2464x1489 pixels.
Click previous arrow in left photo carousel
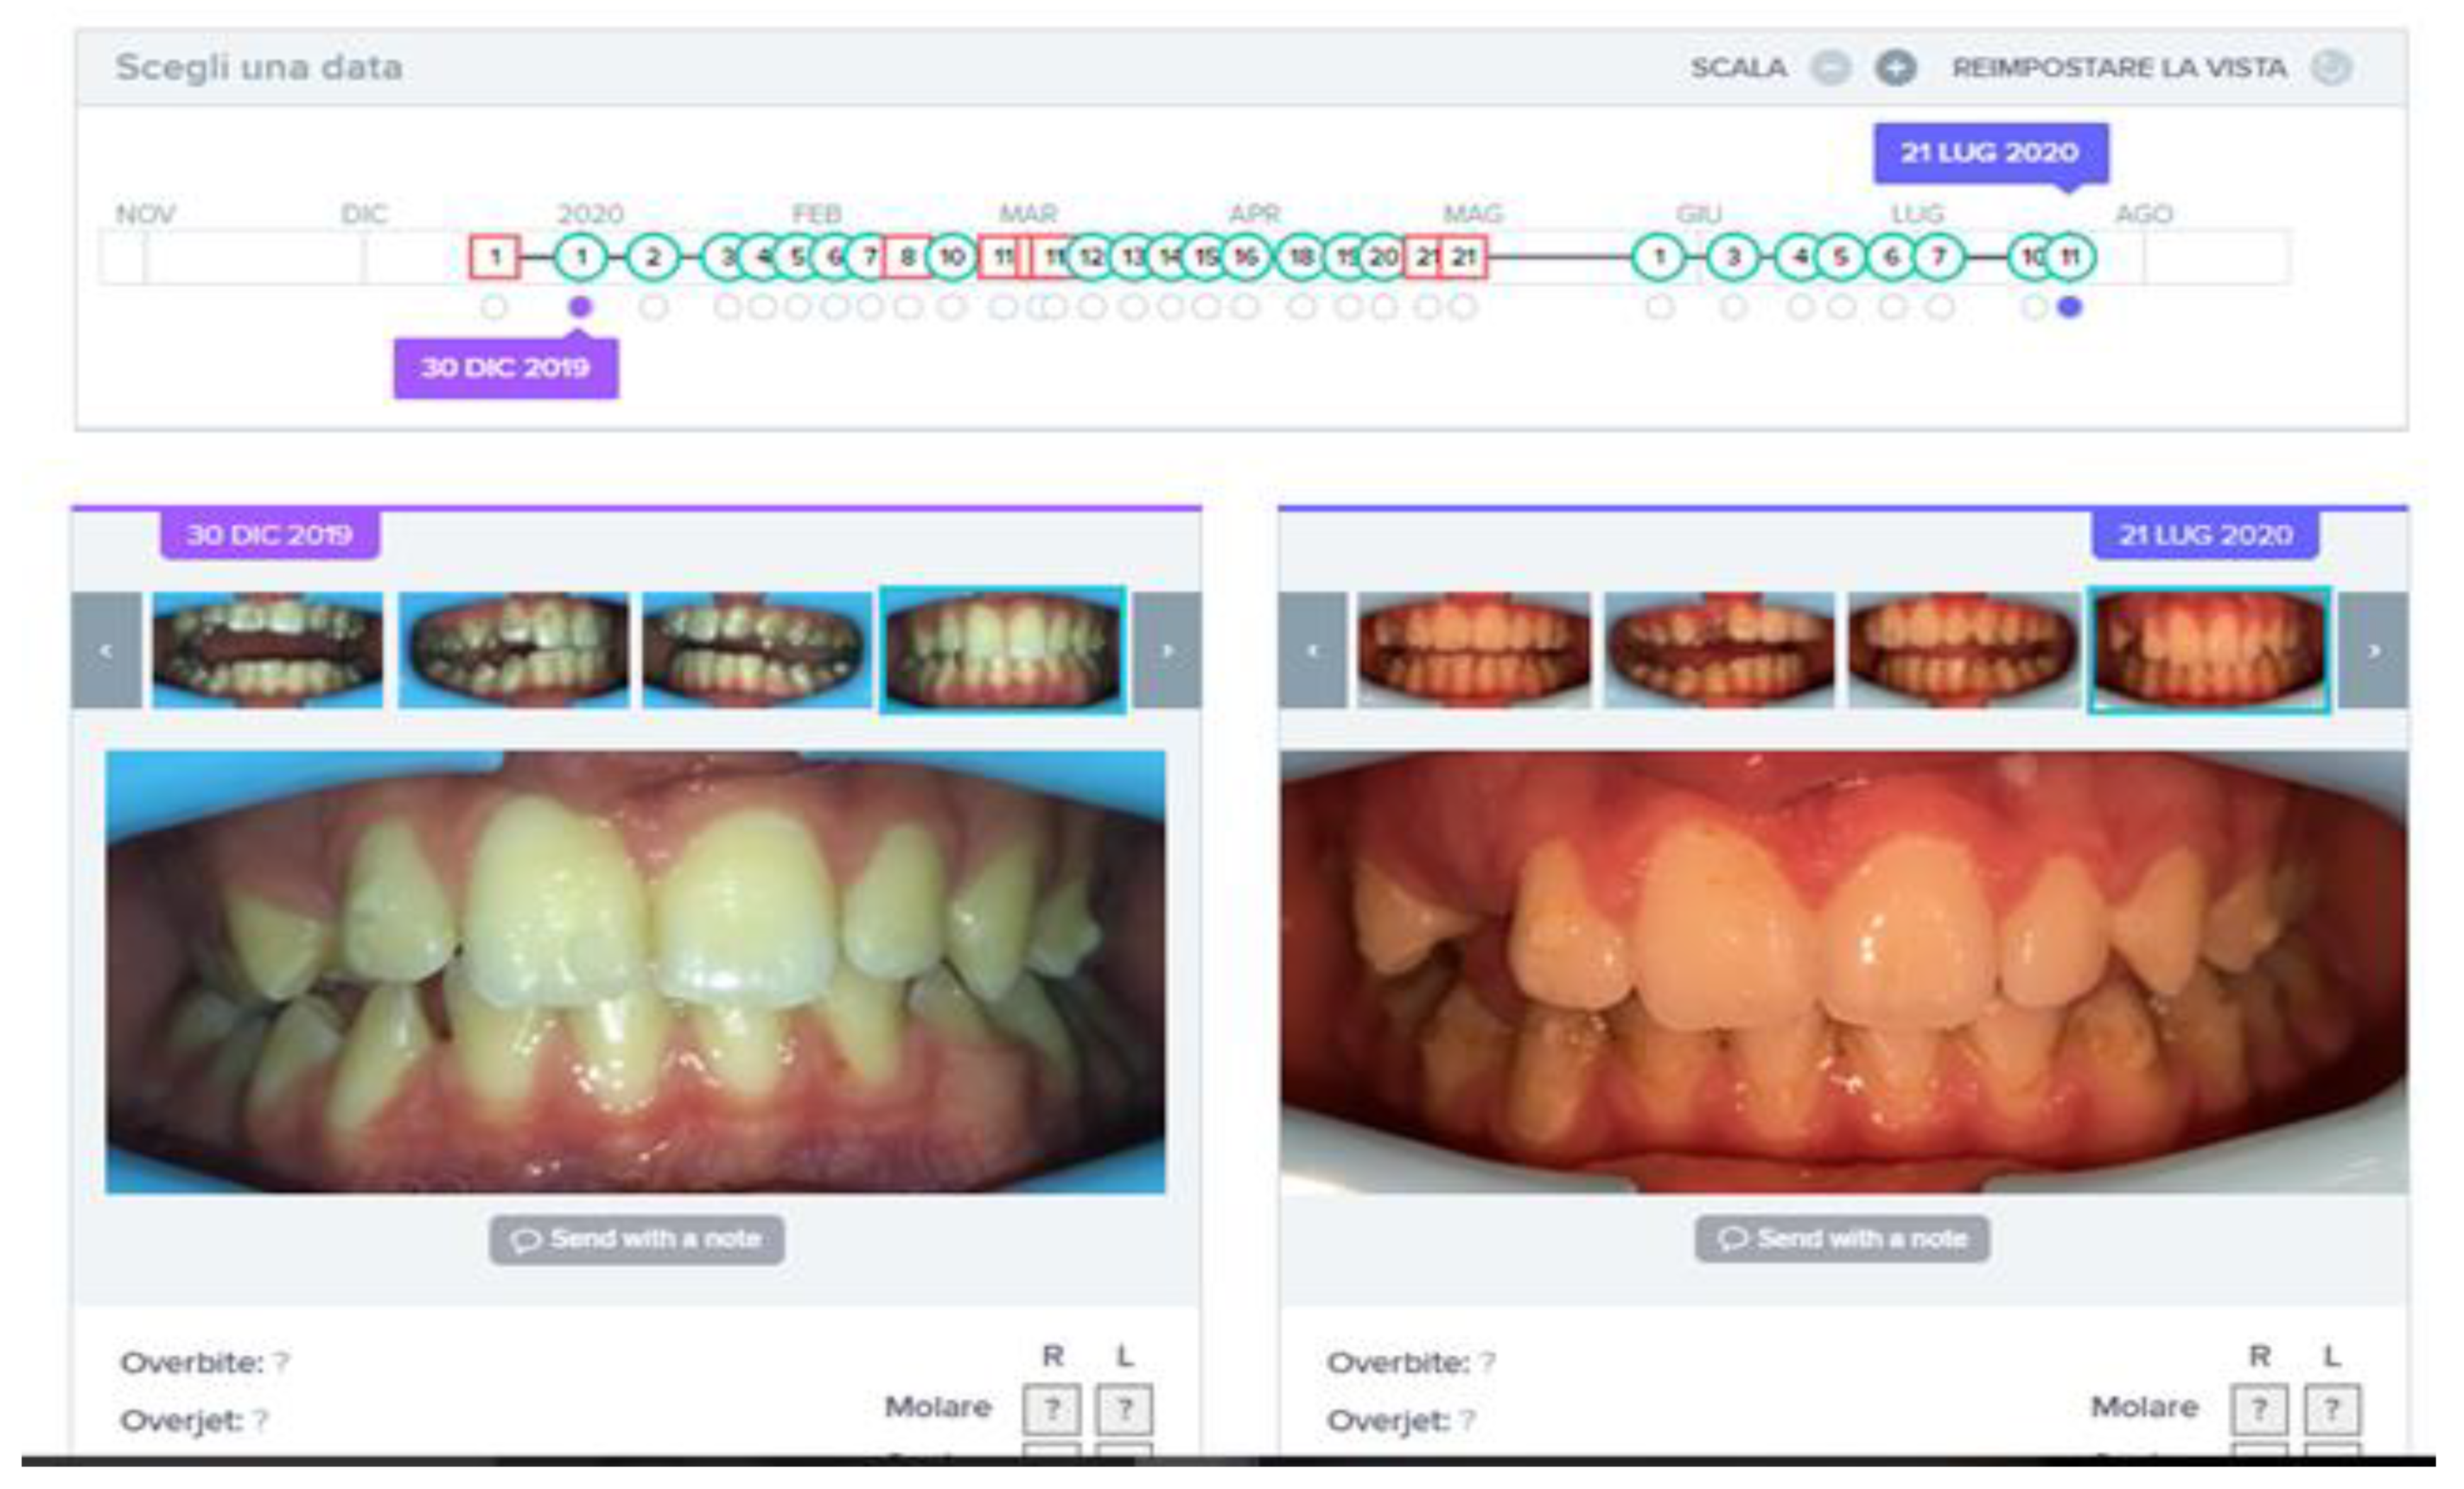click(x=106, y=650)
